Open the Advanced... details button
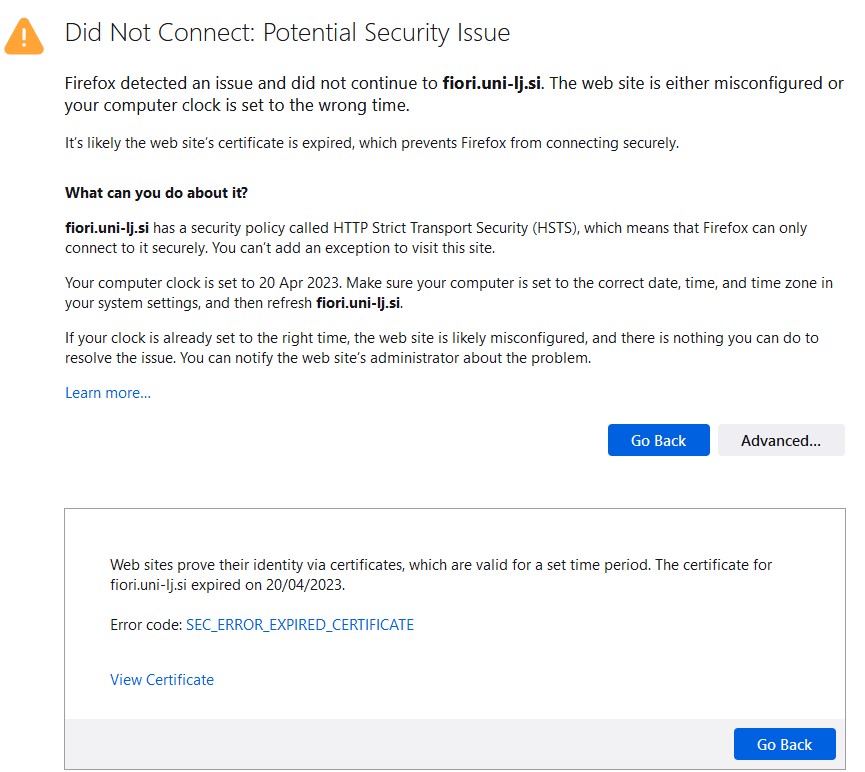The height and width of the screenshot is (772, 865). 781,440
